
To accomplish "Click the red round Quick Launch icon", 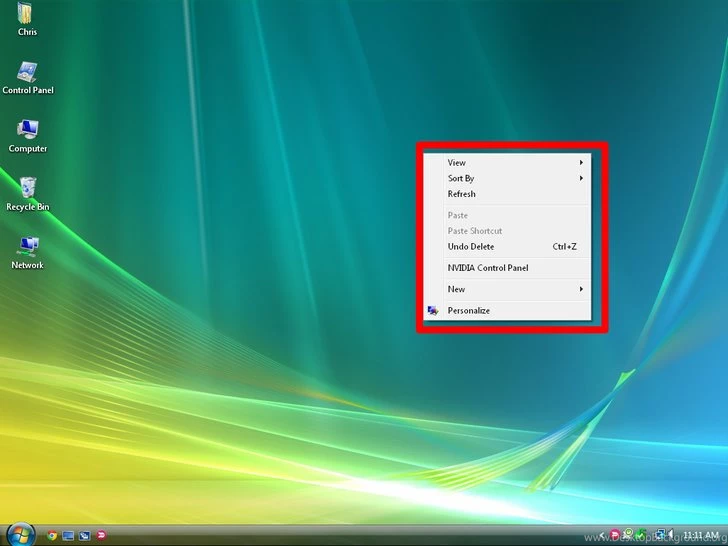I will [x=101, y=535].
